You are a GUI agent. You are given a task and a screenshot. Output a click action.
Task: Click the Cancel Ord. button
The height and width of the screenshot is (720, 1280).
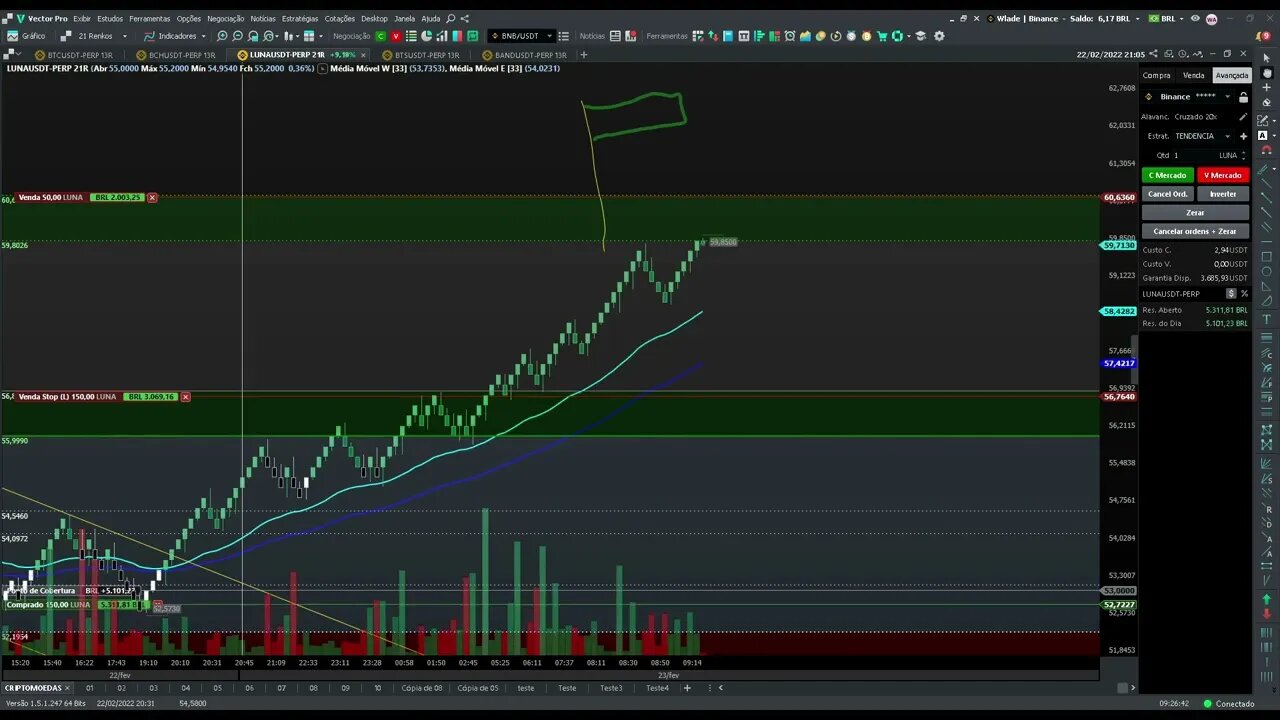(x=1167, y=194)
